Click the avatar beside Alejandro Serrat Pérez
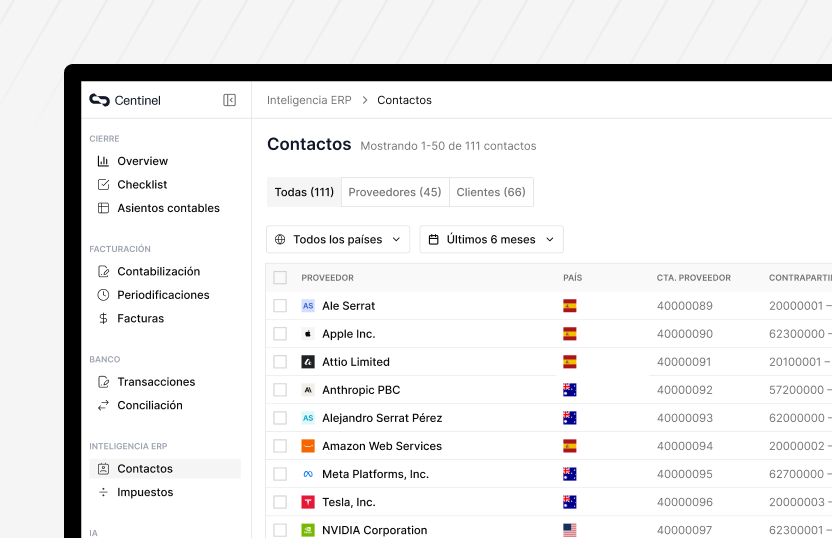 [x=308, y=418]
